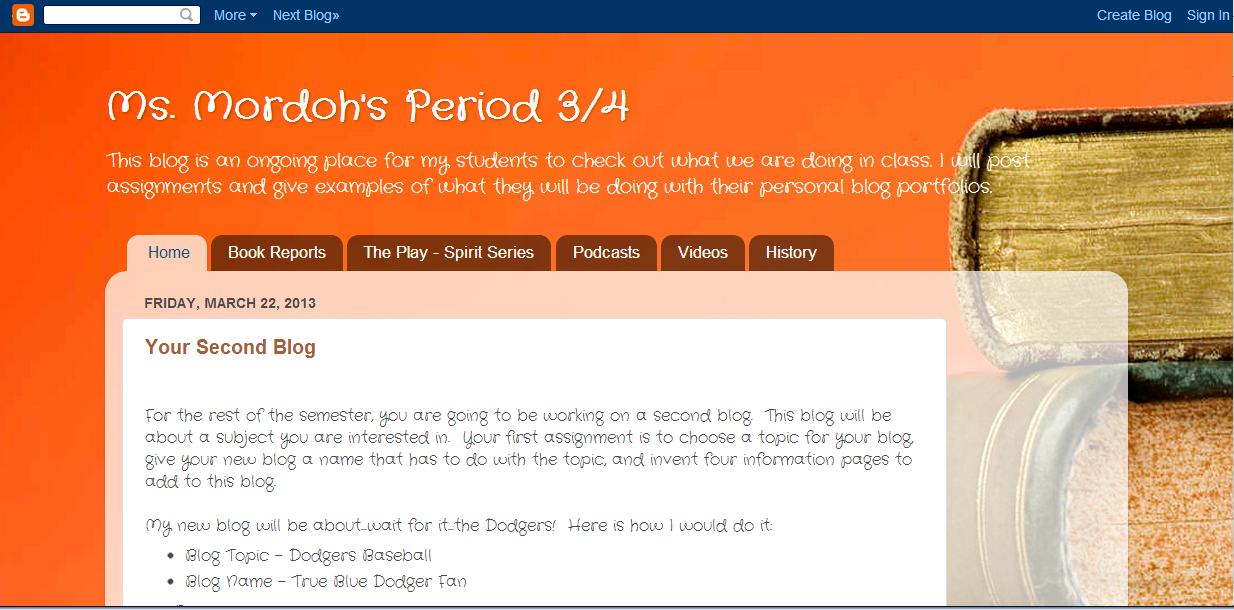Click the Blog Topic – Dodgers Baseball bullet

[308, 555]
